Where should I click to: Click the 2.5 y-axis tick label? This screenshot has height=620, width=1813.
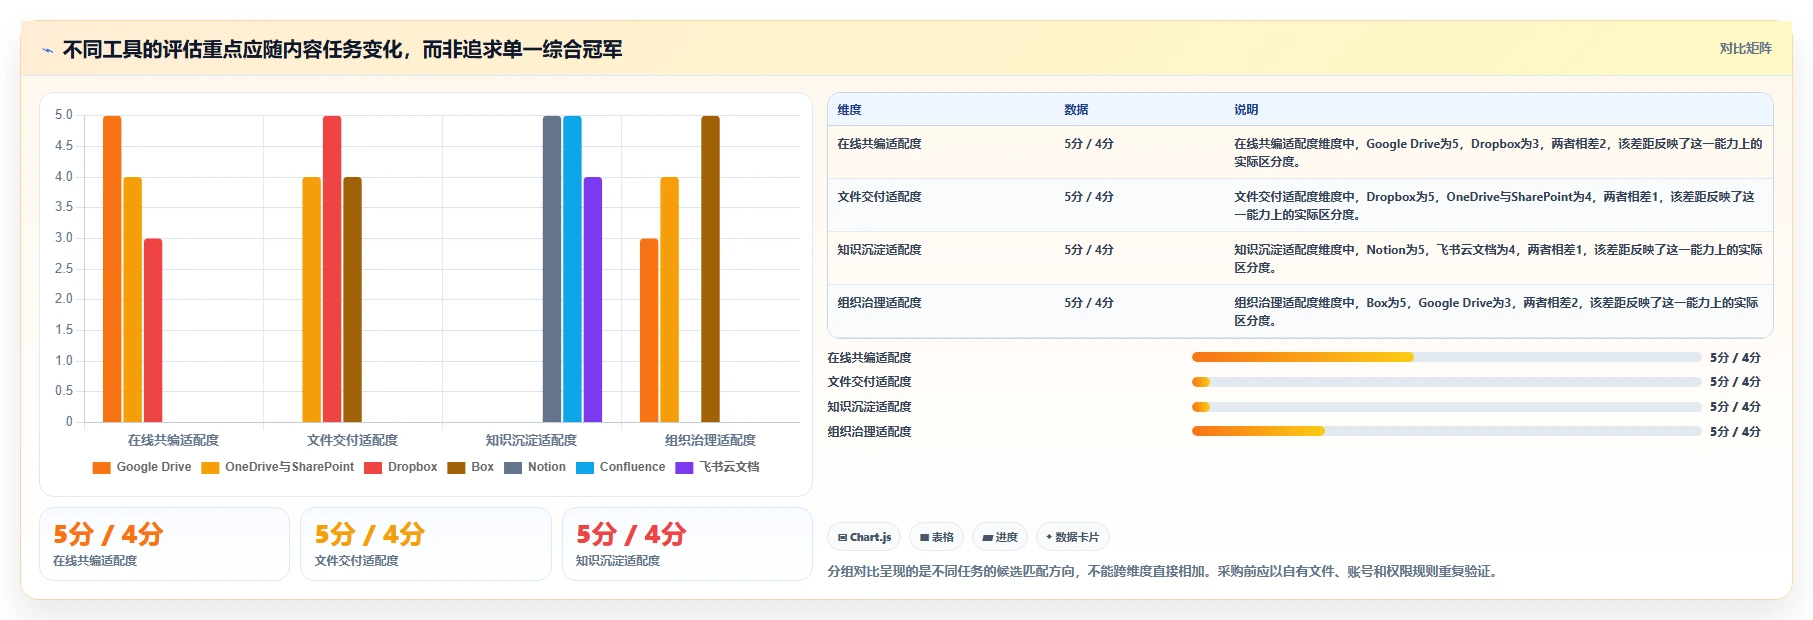point(64,269)
